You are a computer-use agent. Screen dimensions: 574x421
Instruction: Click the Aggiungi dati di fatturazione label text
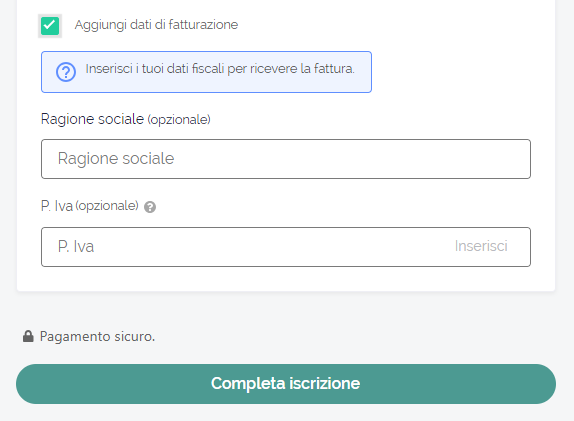(156, 25)
